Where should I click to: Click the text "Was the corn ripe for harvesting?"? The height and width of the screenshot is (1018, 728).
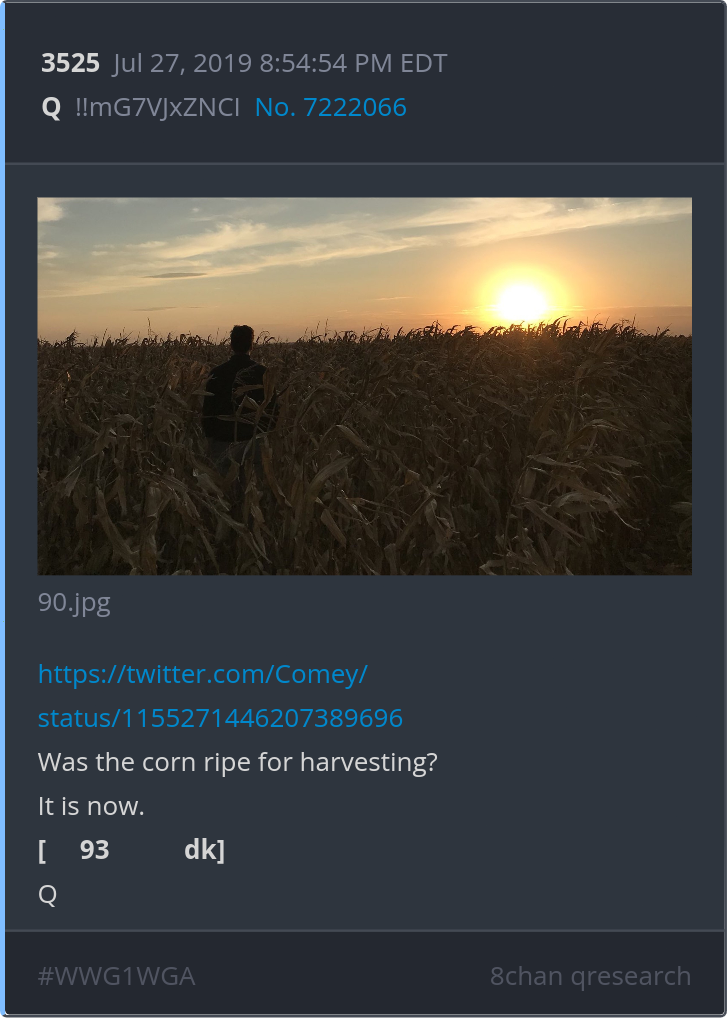pos(238,762)
